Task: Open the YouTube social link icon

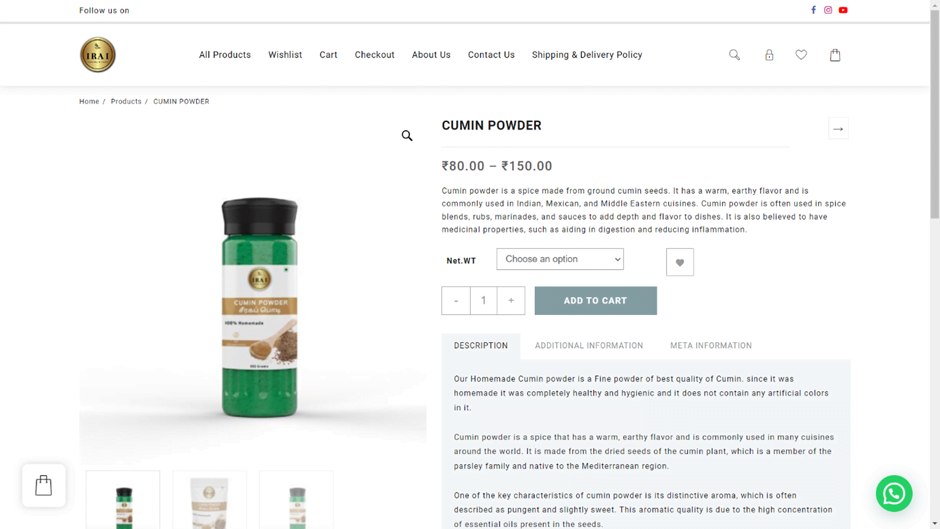Action: [843, 10]
